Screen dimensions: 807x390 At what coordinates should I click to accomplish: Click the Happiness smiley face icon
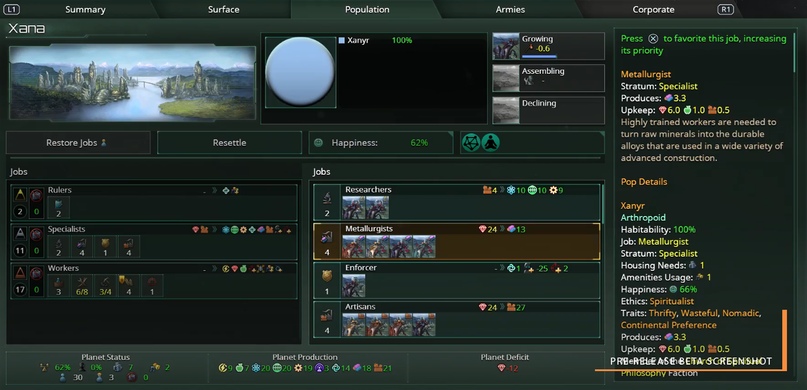pyautogui.click(x=318, y=143)
